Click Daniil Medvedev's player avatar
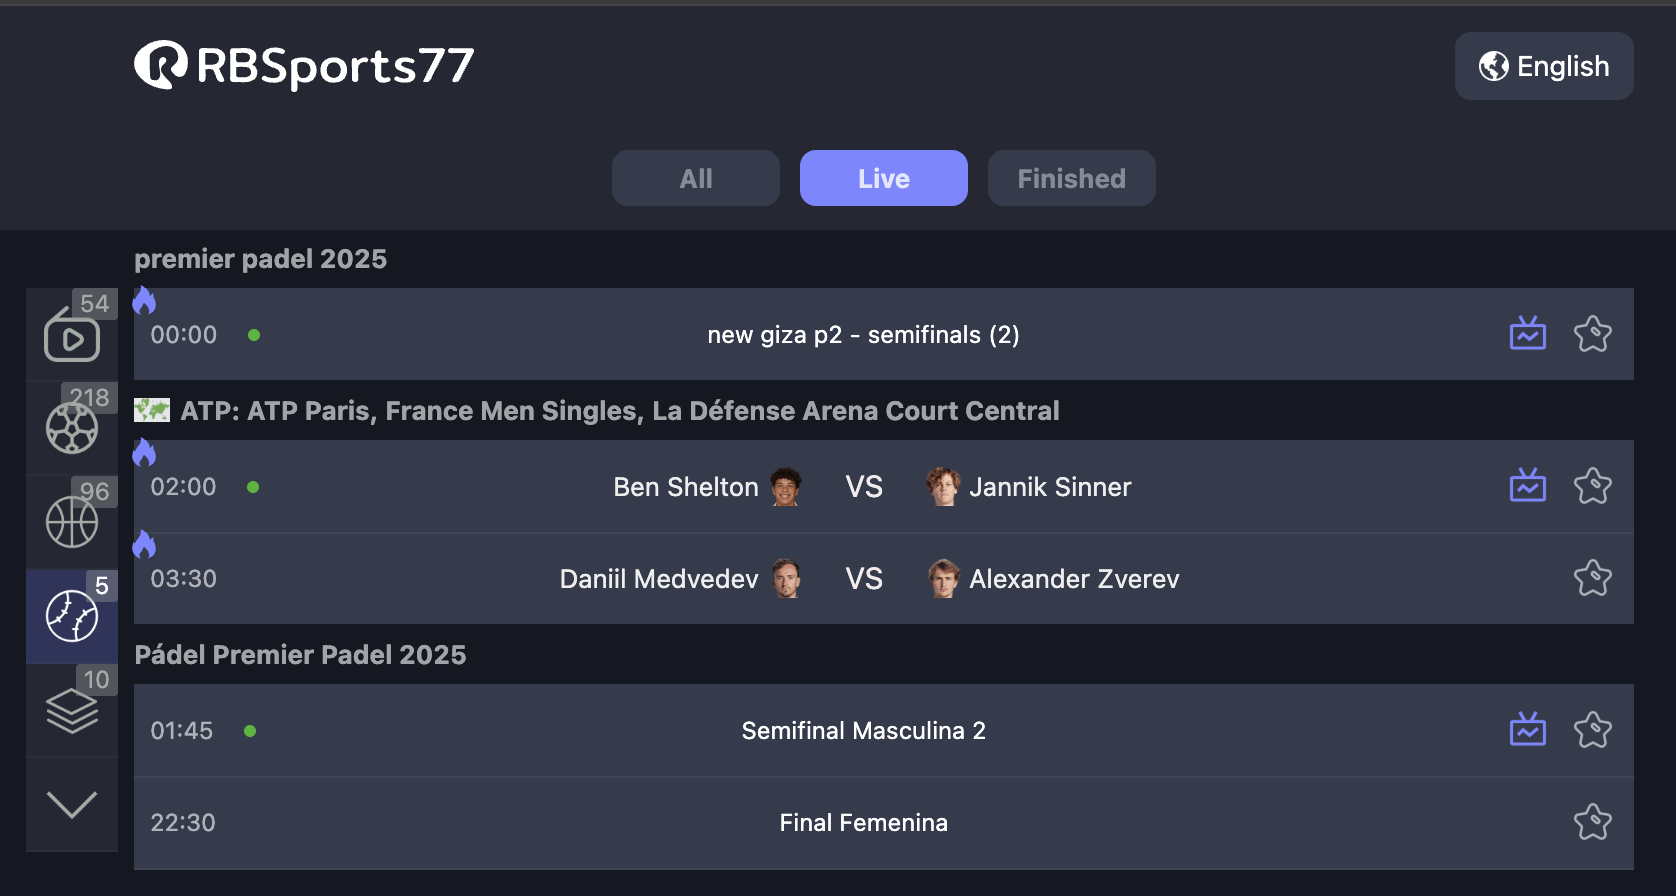Screen dimensions: 1676x896 point(786,578)
